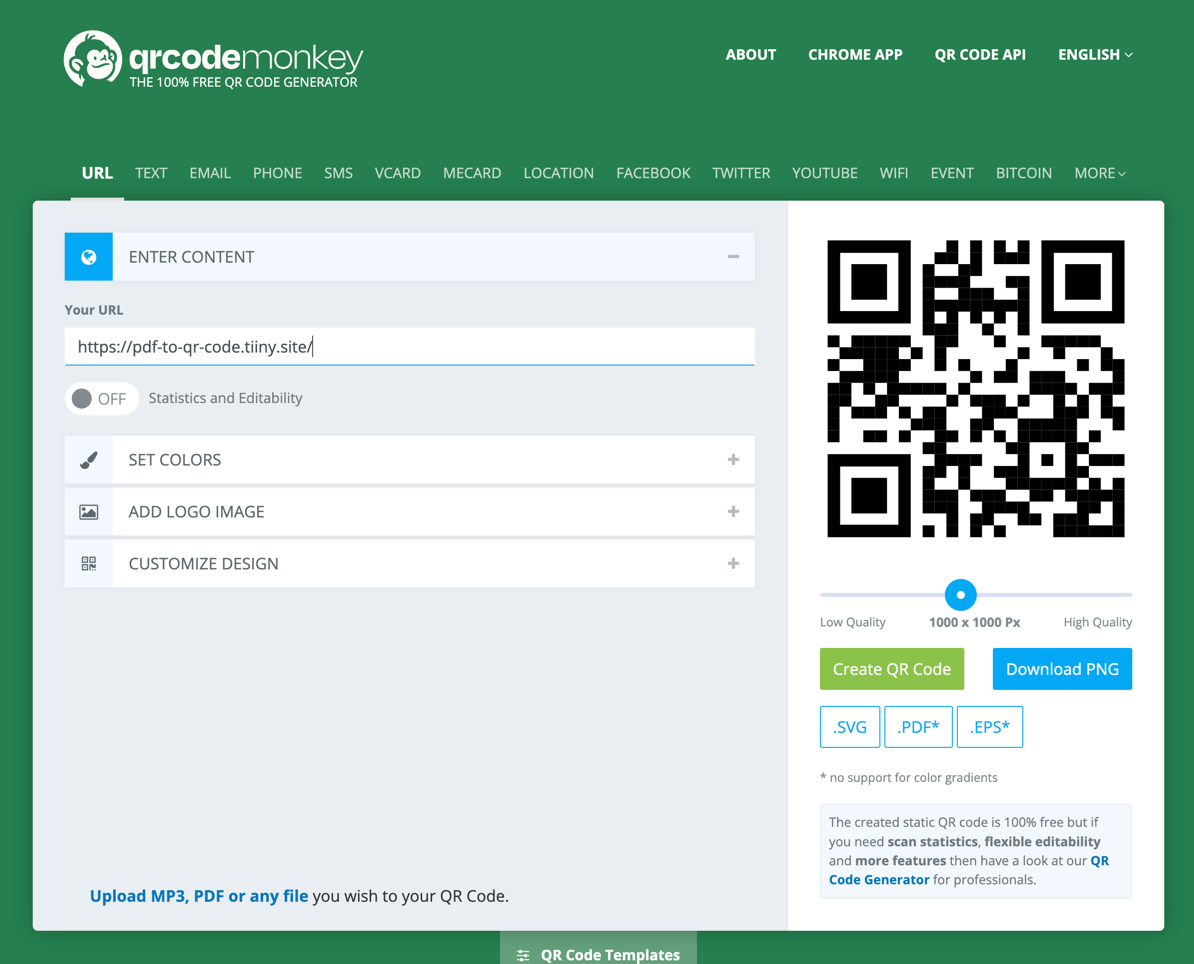Viewport: 1194px width, 964px height.
Task: Download the QR code as .PDF
Action: click(918, 727)
